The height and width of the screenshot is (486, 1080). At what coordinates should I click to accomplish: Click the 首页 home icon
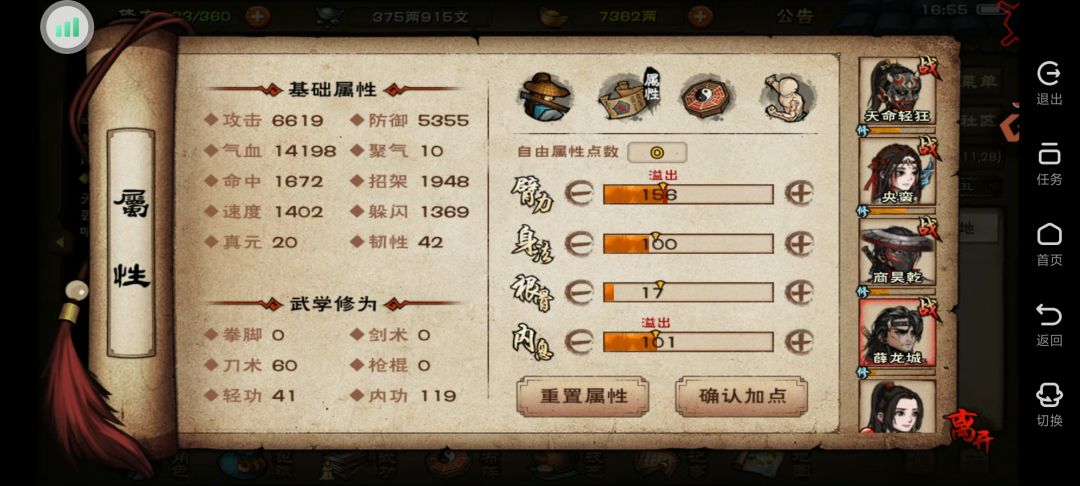click(x=1049, y=244)
